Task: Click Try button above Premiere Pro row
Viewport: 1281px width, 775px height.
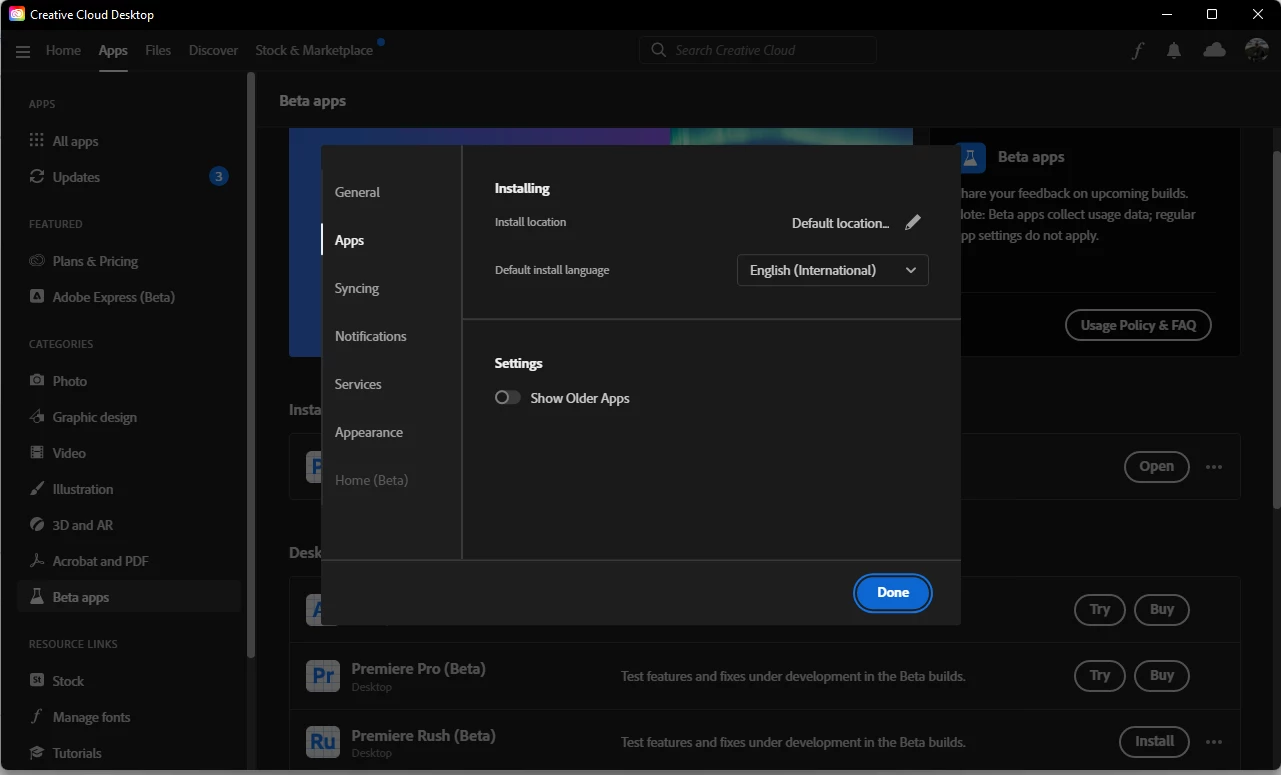Action: 1100,609
